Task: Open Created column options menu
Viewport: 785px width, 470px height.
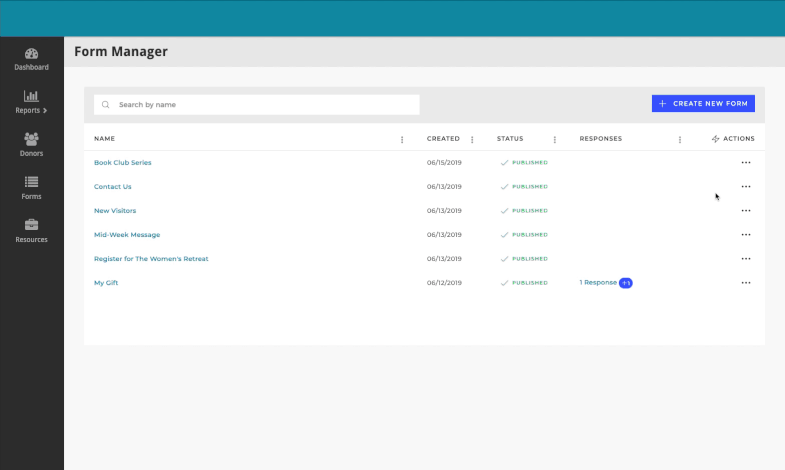Action: (x=472, y=140)
